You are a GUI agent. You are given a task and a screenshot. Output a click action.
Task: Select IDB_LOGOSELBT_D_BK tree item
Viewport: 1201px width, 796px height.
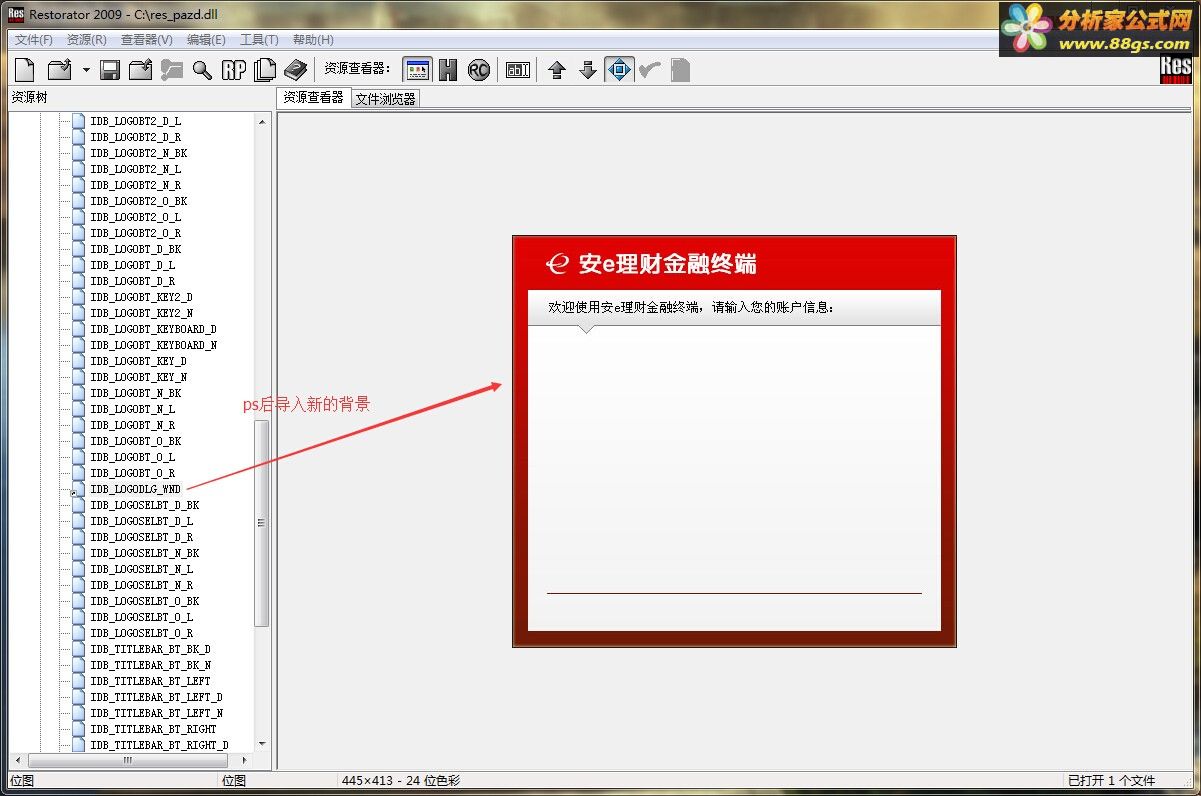(x=144, y=505)
